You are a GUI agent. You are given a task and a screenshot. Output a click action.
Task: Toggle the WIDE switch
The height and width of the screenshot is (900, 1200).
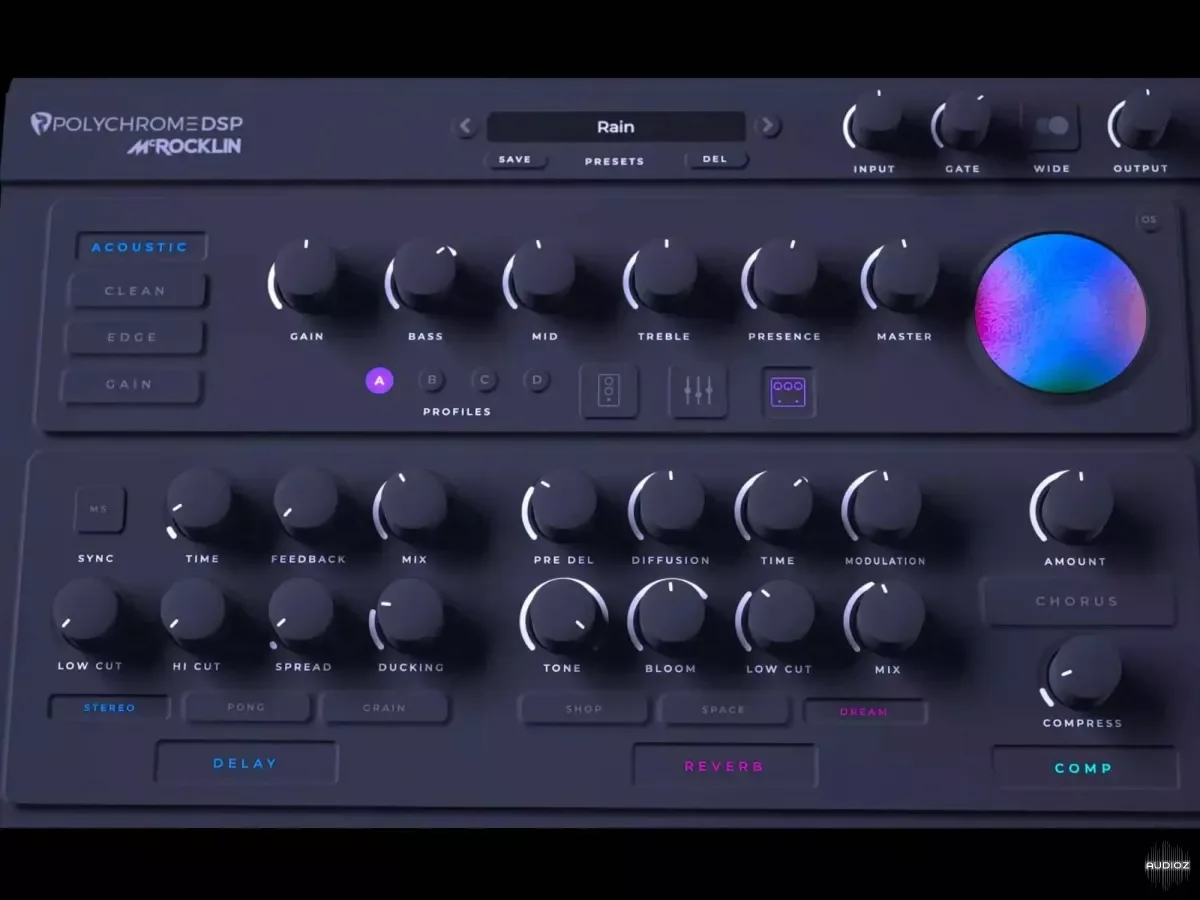coord(1050,126)
